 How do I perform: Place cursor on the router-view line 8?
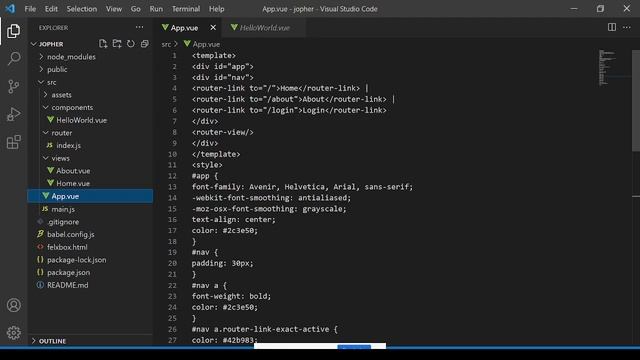(x=222, y=132)
